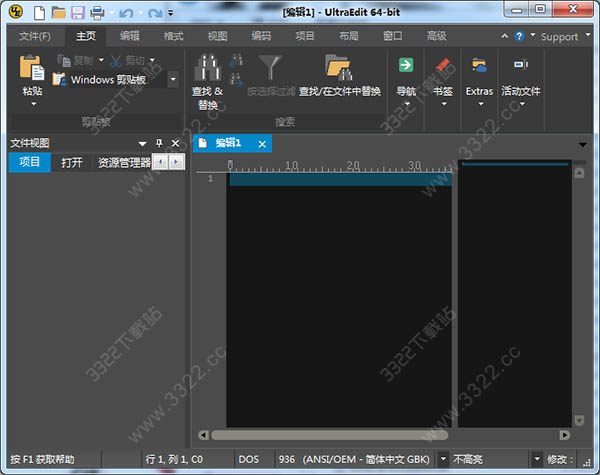This screenshot has height=475, width=600.
Task: Click the 行 1, 列 1, C0 status
Action: pyautogui.click(x=174, y=459)
